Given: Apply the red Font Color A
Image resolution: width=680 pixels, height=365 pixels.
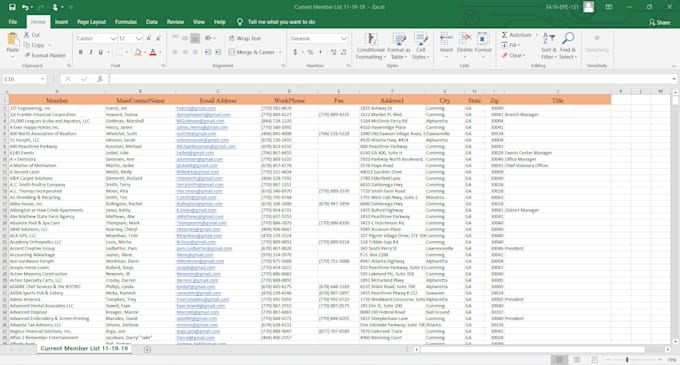Looking at the screenshot, I should pyautogui.click(x=153, y=52).
